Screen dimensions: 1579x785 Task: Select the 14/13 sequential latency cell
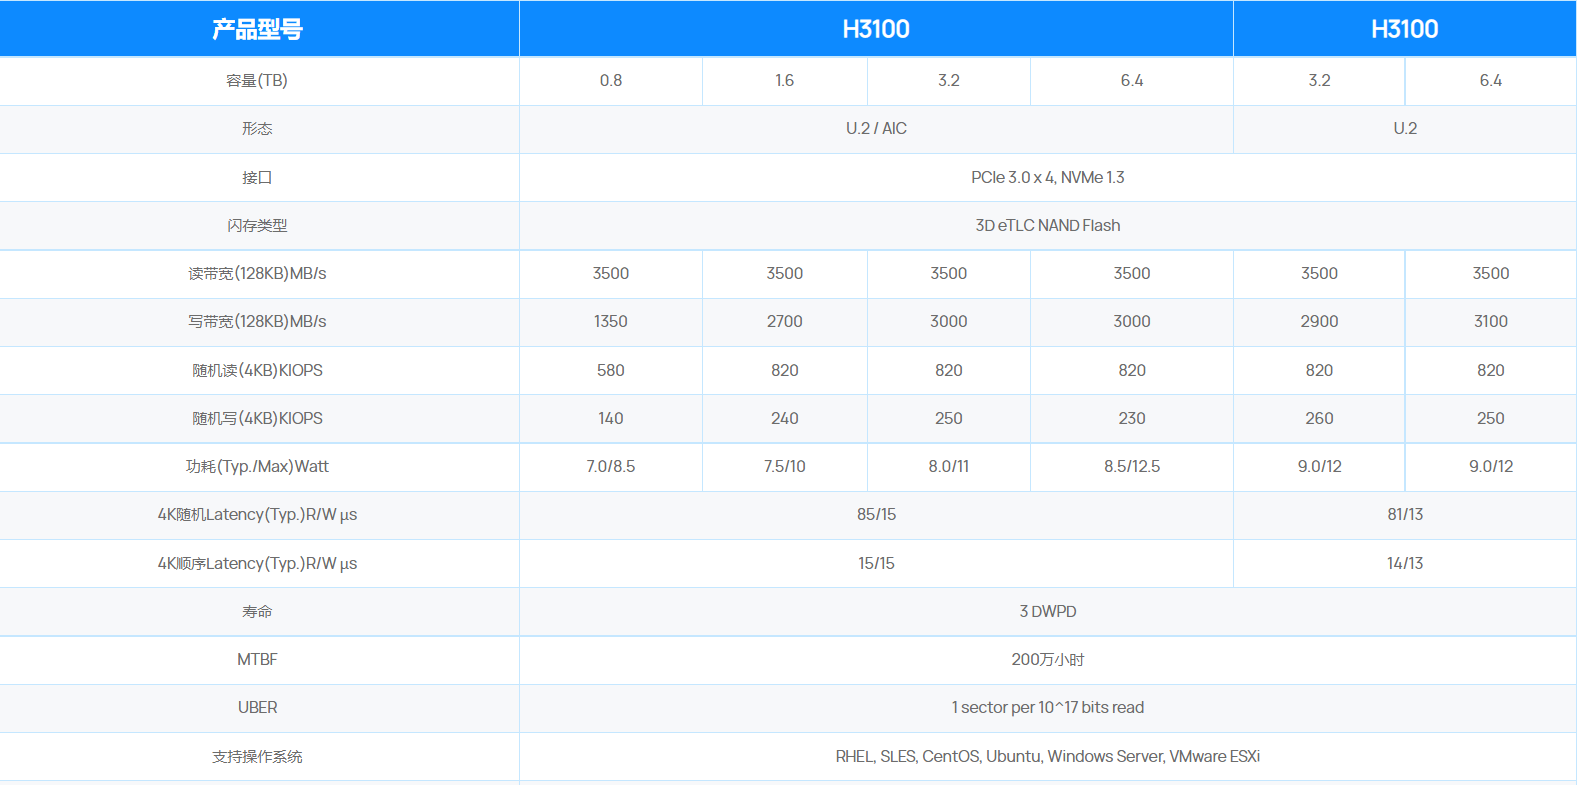point(1404,563)
